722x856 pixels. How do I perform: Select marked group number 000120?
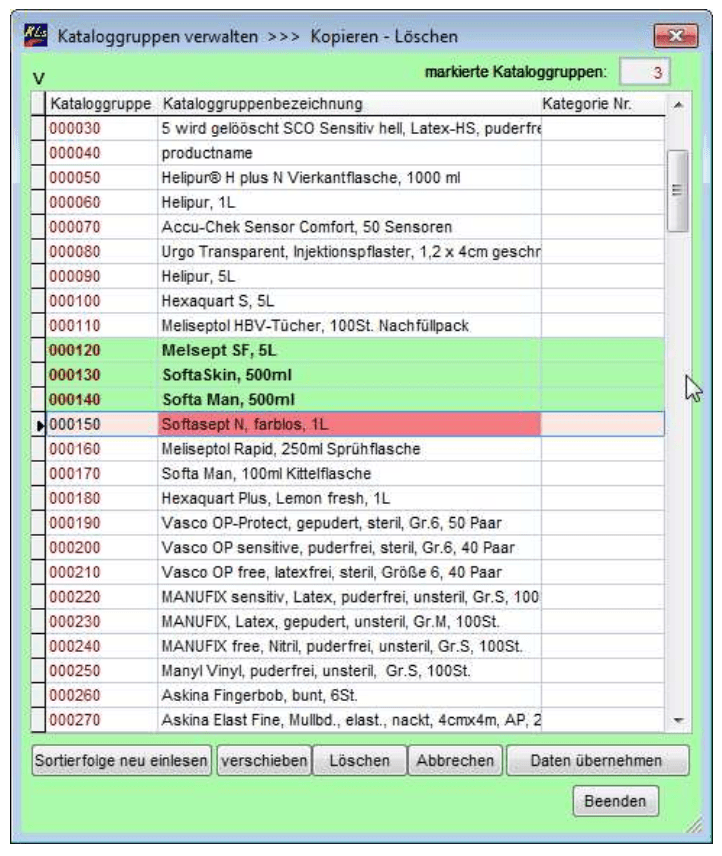[x=102, y=350]
